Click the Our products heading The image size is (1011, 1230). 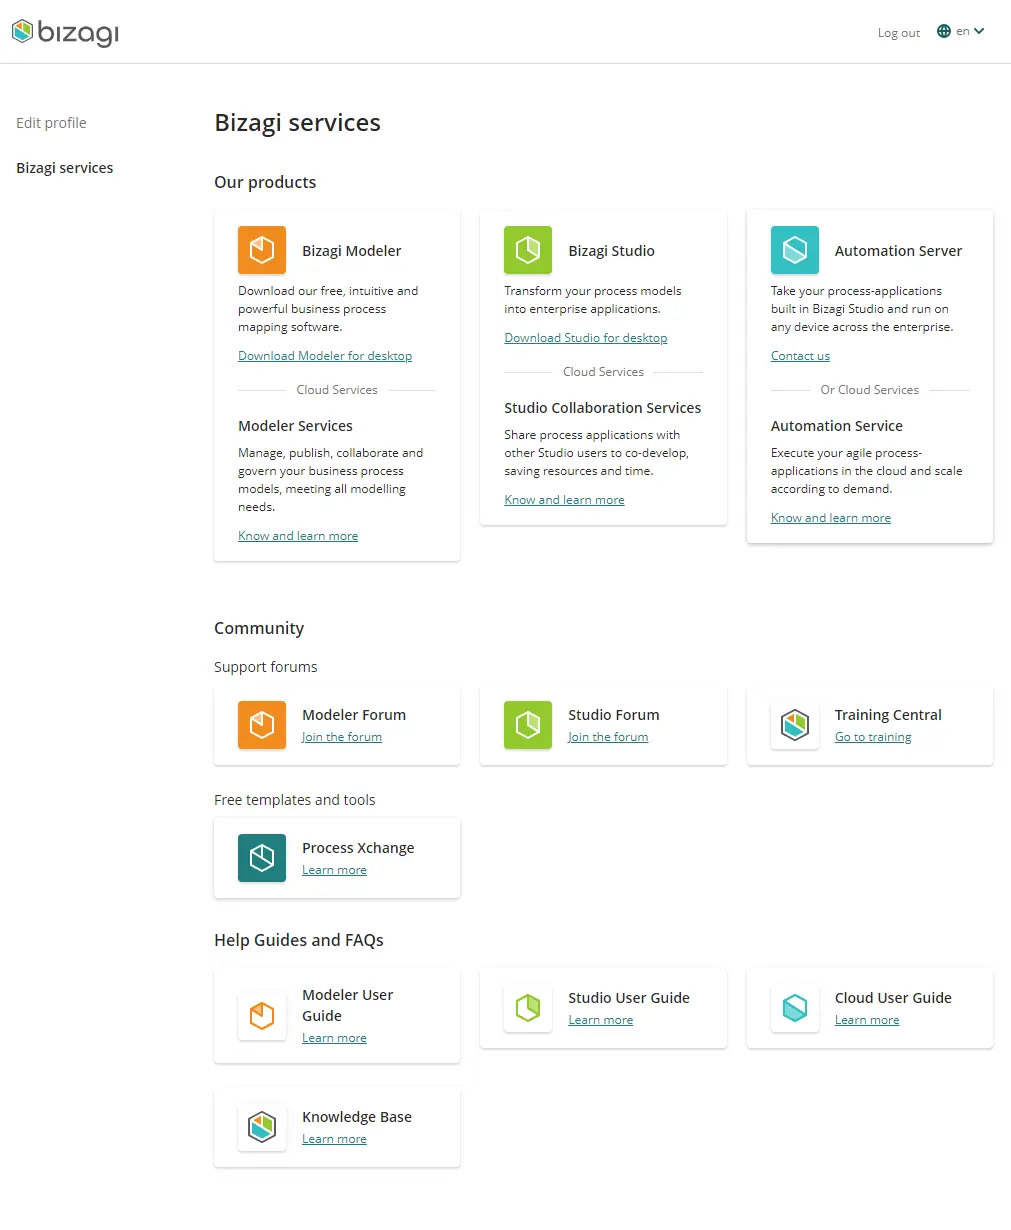pos(265,182)
